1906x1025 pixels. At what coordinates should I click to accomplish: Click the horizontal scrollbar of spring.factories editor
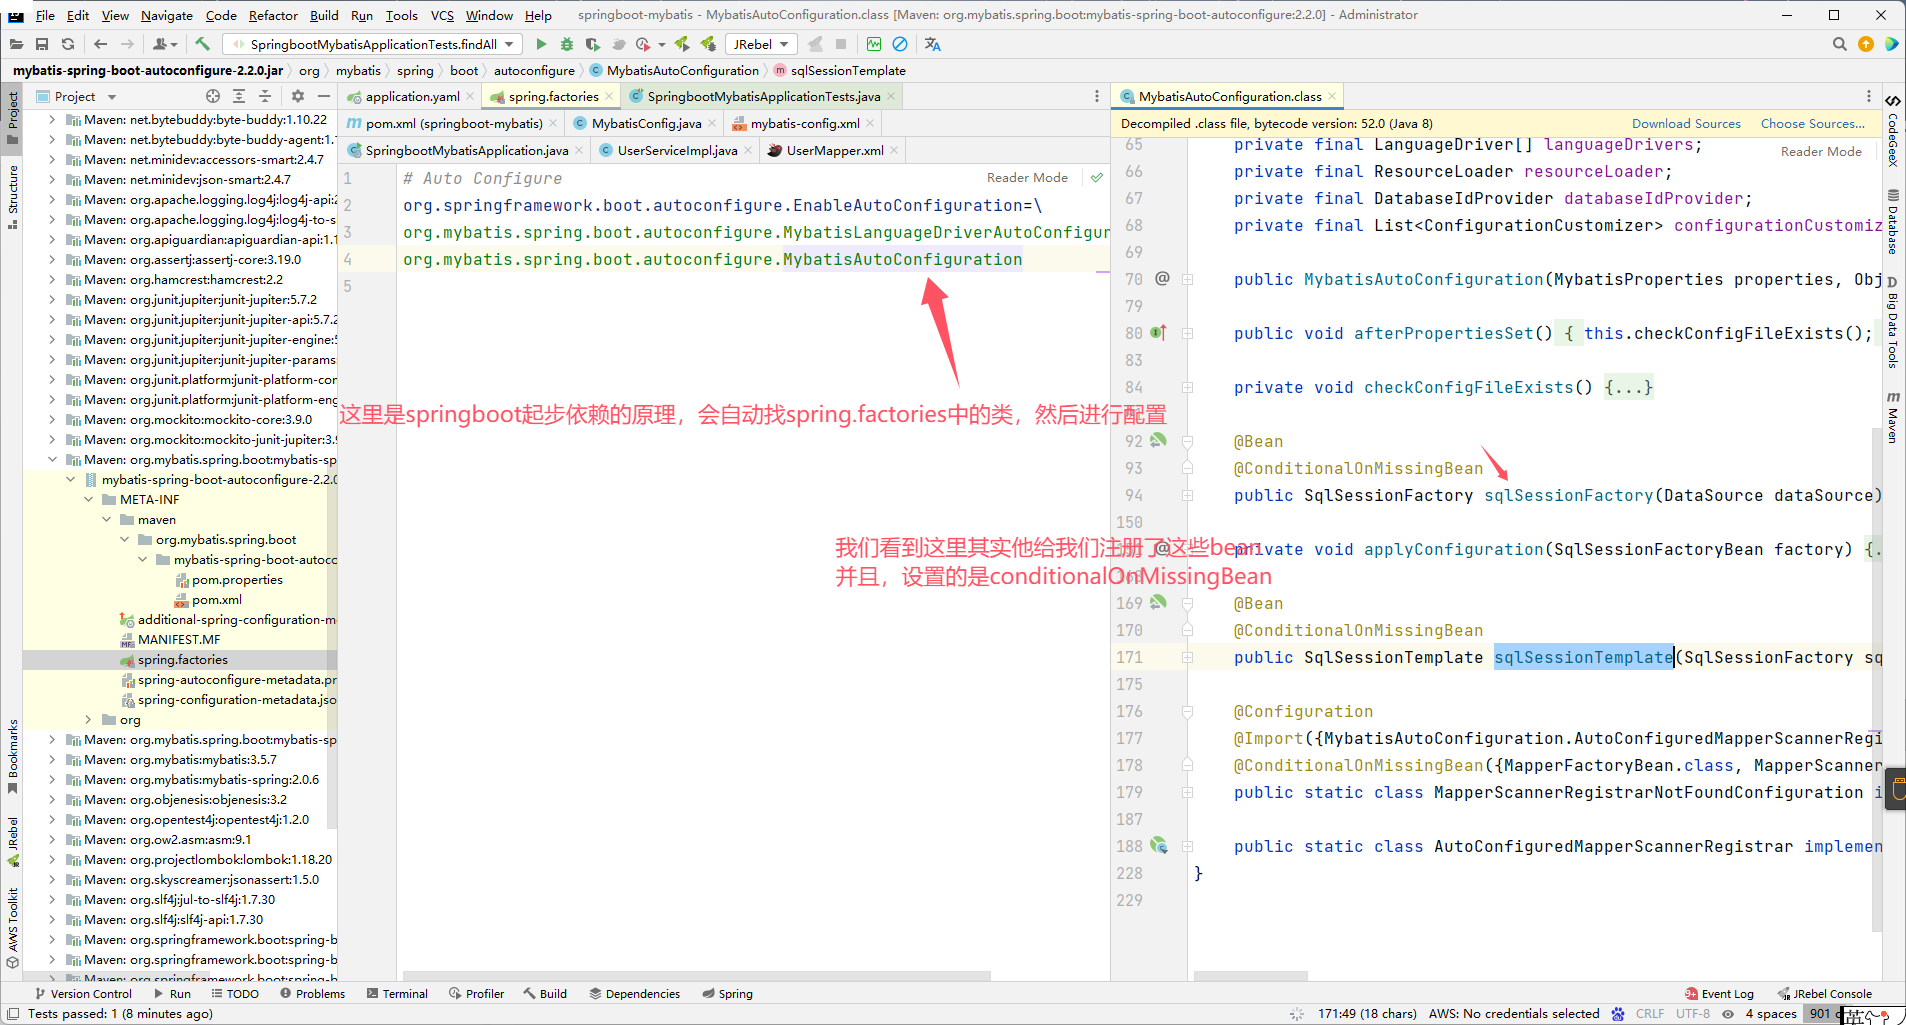point(696,975)
